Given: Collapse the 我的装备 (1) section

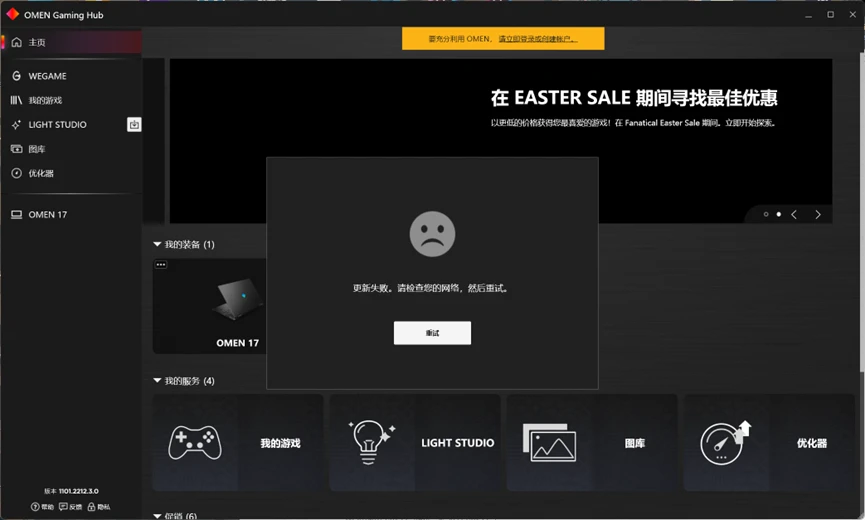Looking at the screenshot, I should [157, 244].
